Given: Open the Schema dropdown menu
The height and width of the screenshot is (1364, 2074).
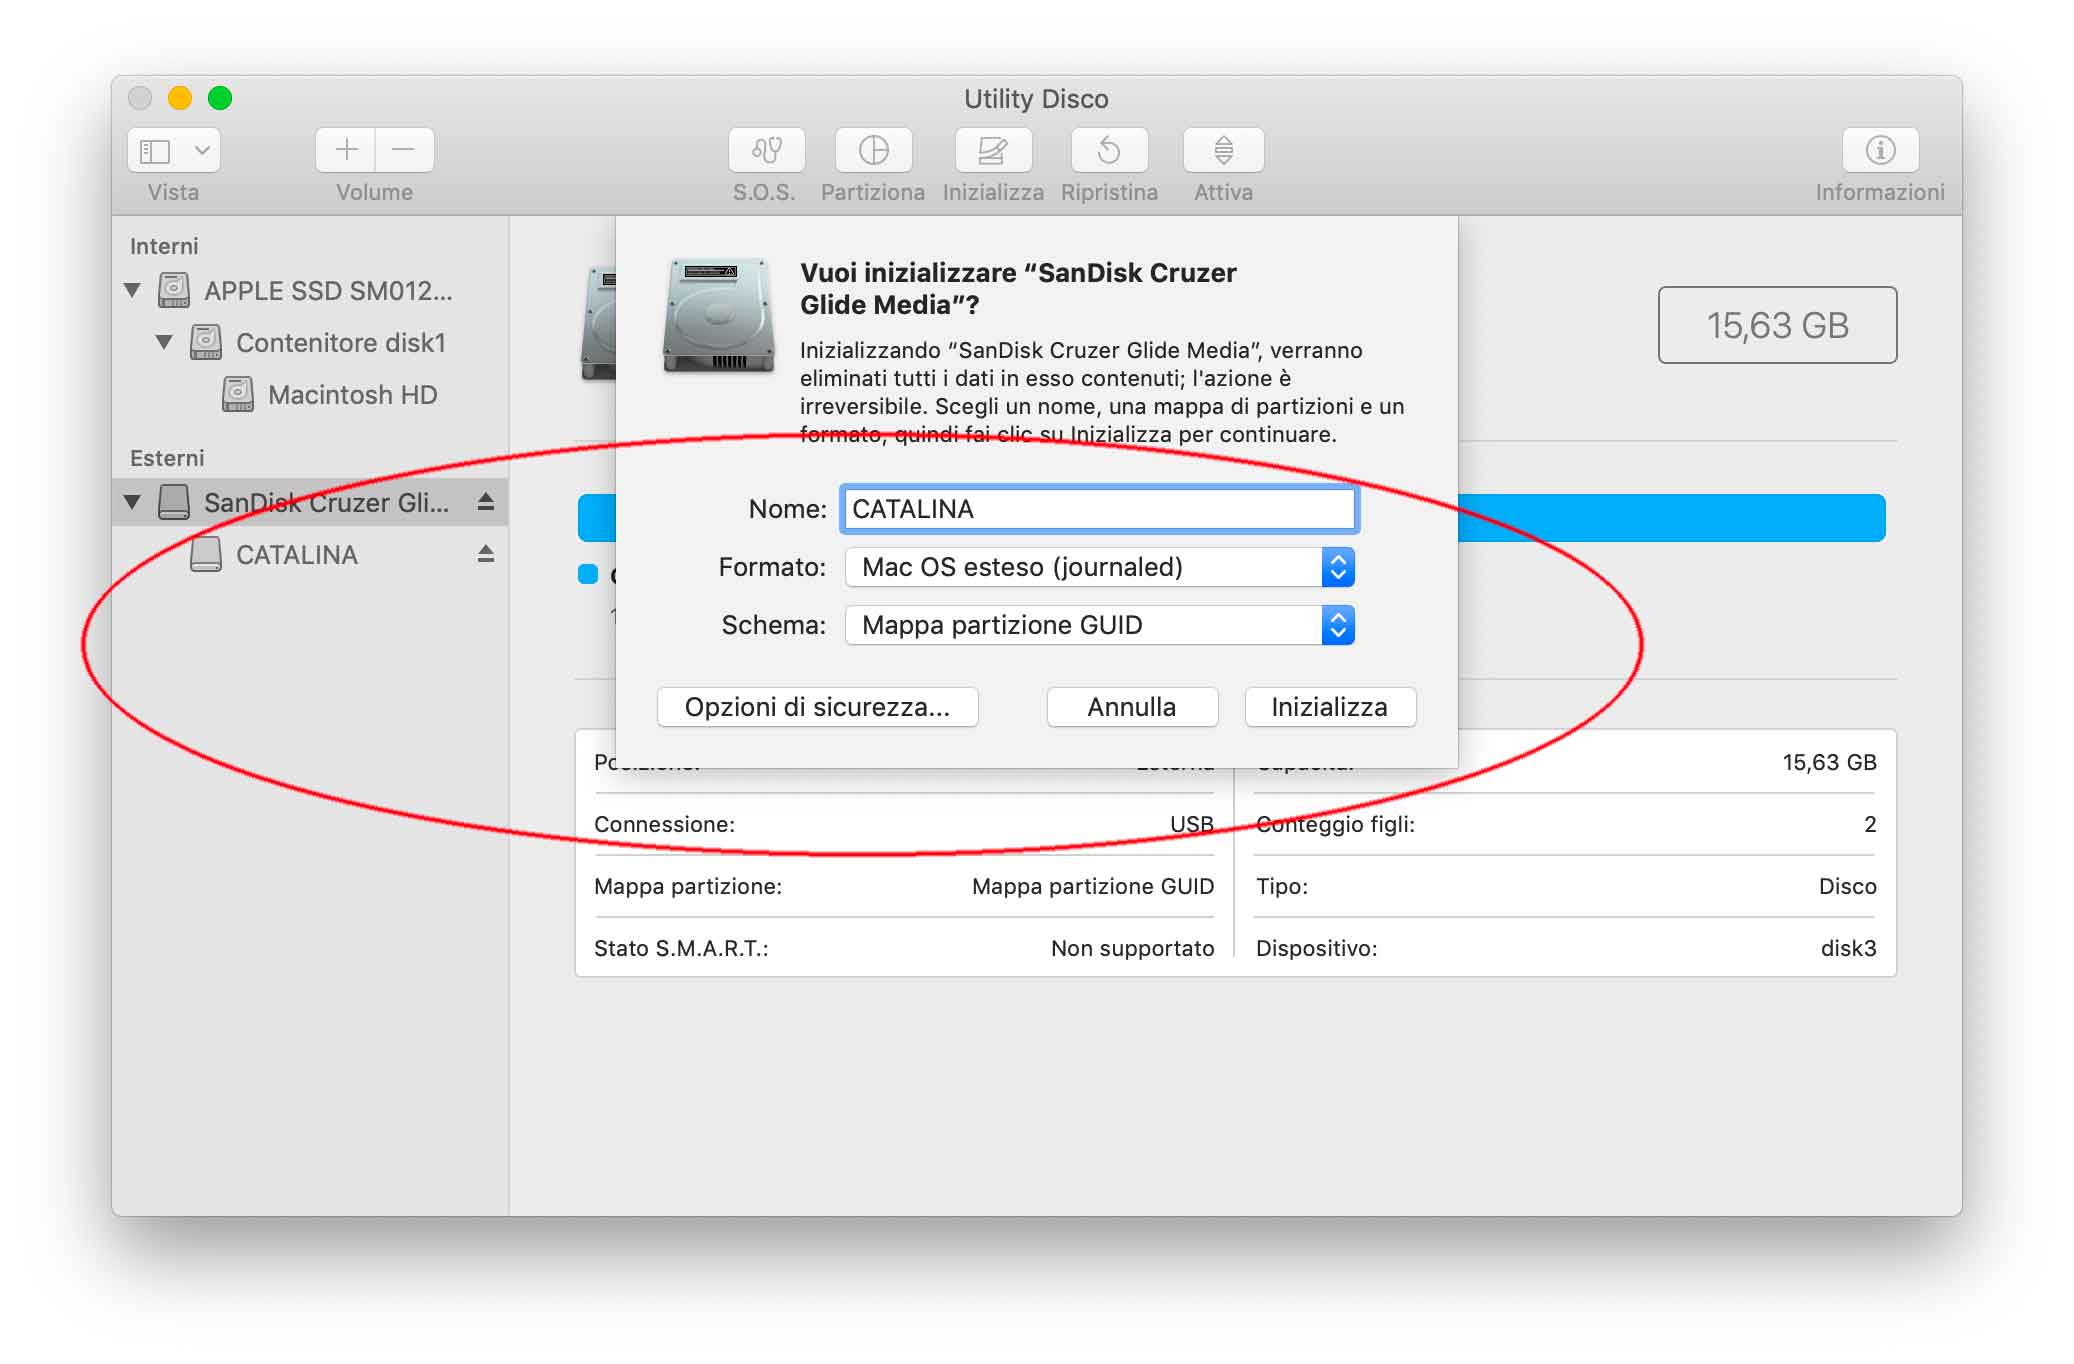Looking at the screenshot, I should click(1099, 625).
